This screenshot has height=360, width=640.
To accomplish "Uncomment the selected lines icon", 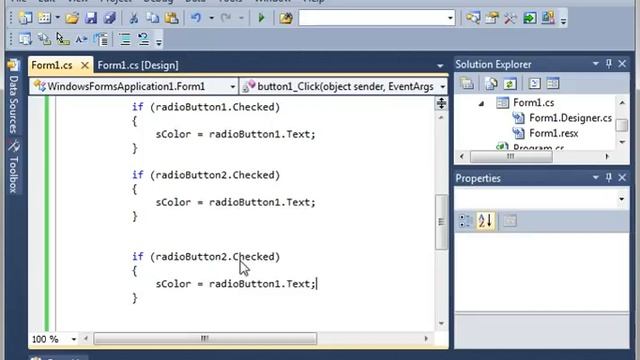I will [x=144, y=40].
